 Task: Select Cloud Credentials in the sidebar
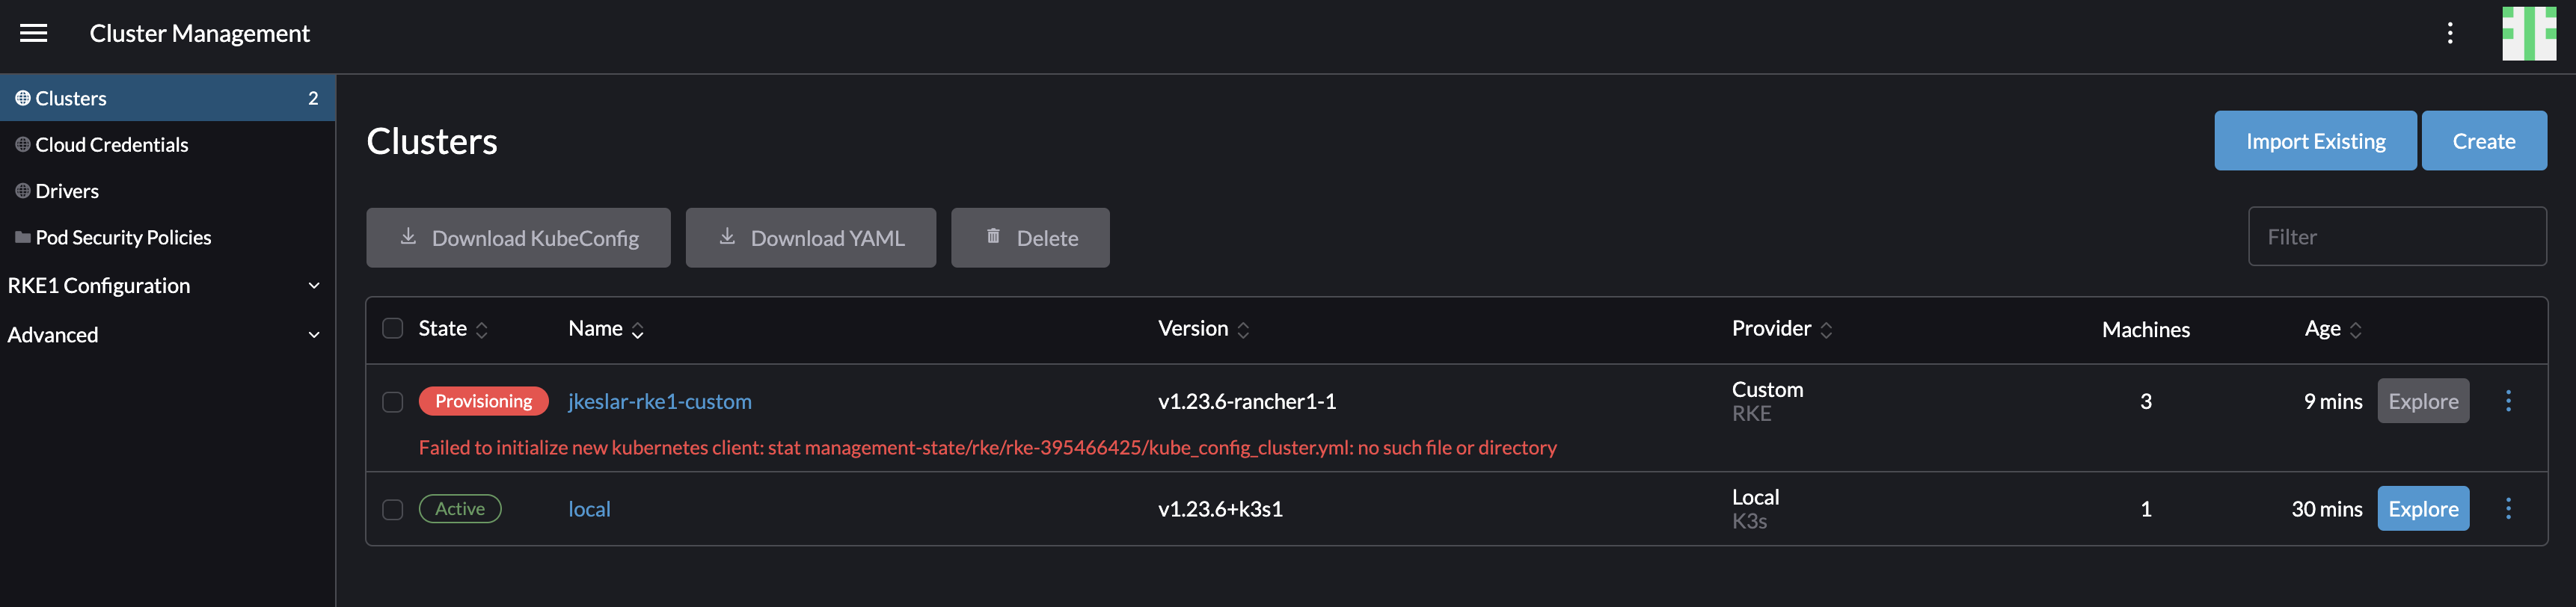click(x=112, y=144)
